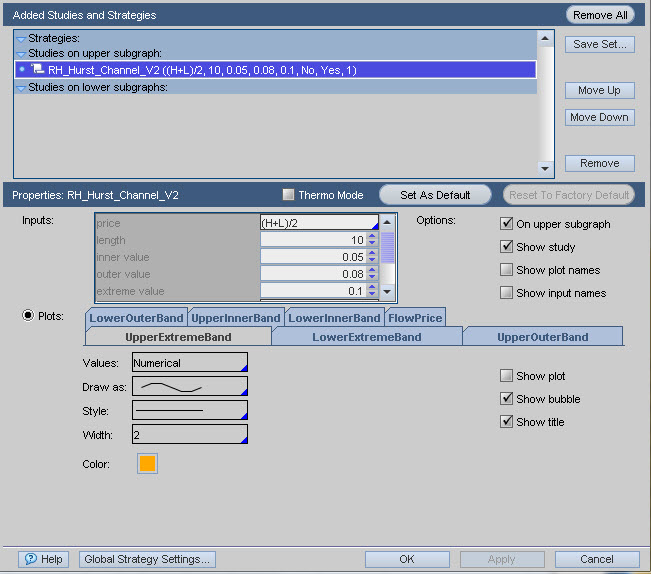Click the script icon beside RH_Hurst_Channel_V2
This screenshot has width=651, height=574.
click(x=38, y=69)
